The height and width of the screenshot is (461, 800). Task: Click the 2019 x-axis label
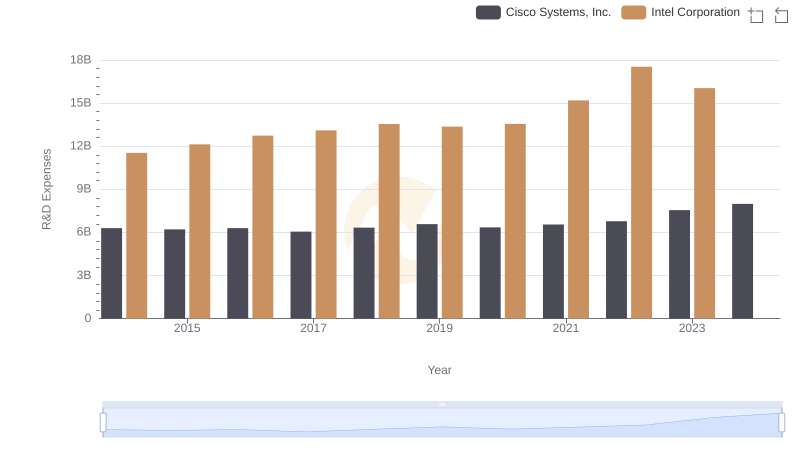[439, 328]
